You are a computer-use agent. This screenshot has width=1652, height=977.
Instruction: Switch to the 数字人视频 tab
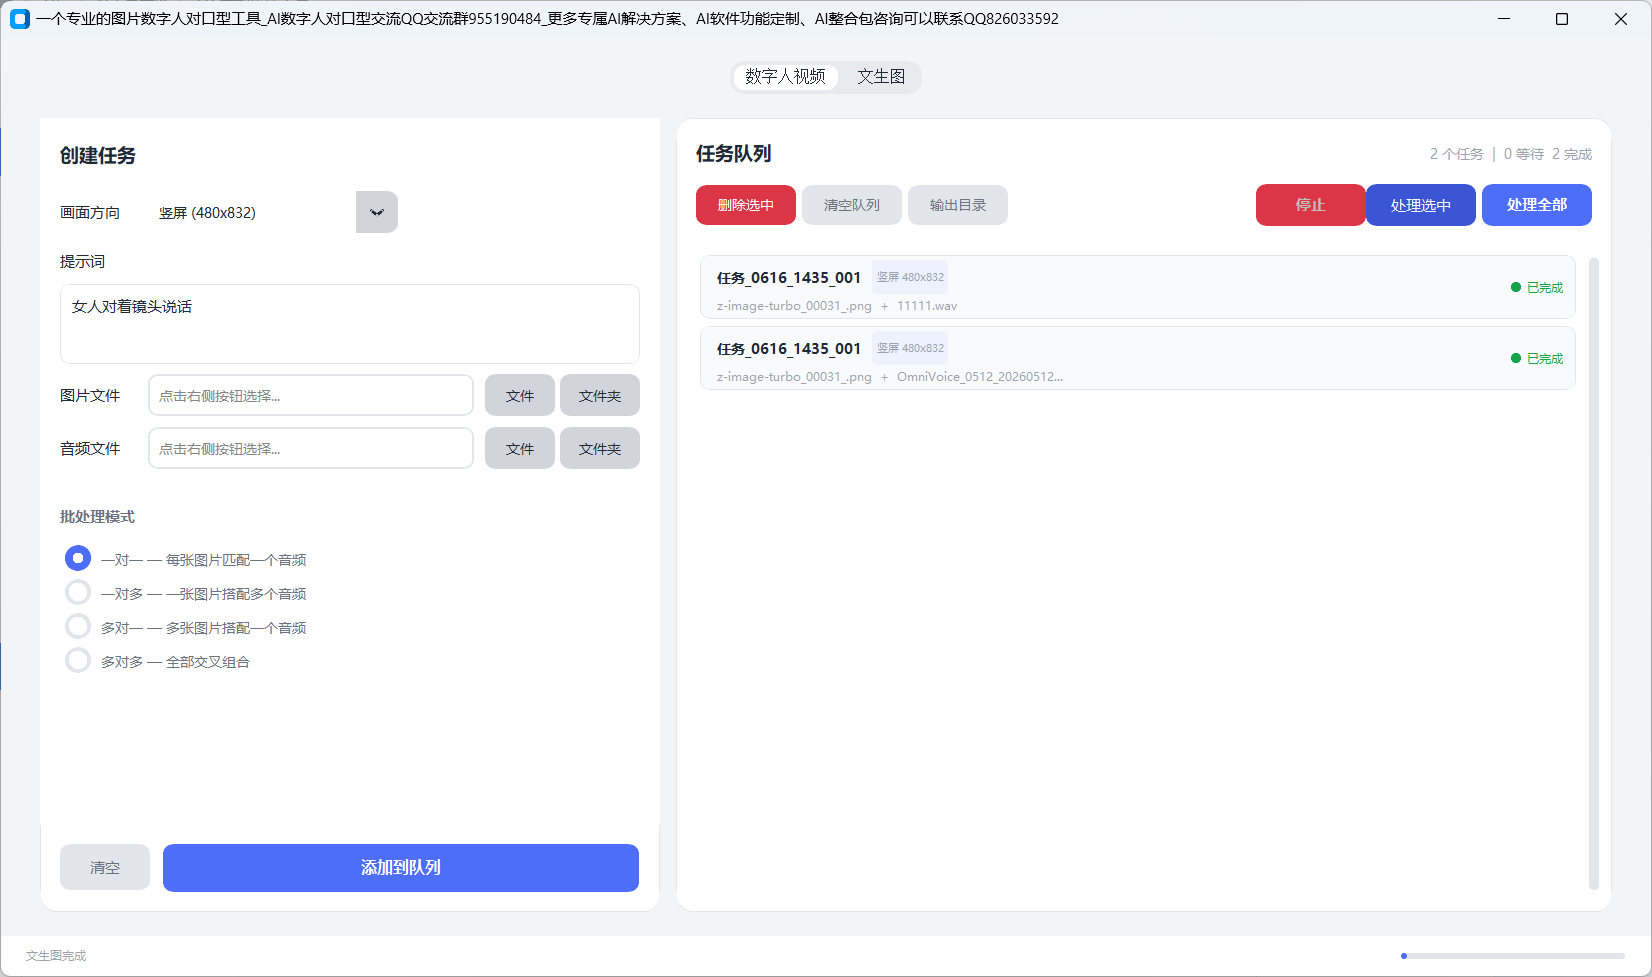click(785, 77)
